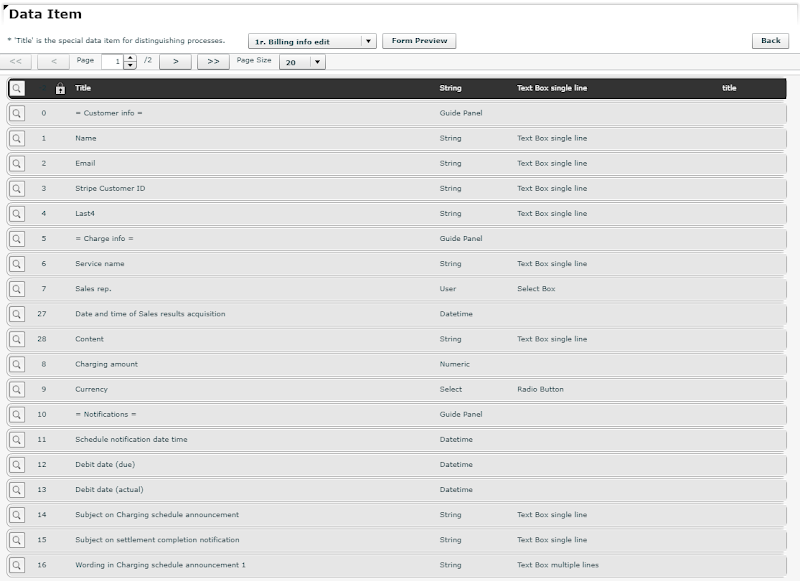Click 'Select Box' in Sales rep. row
The image size is (800, 581).
pos(536,289)
